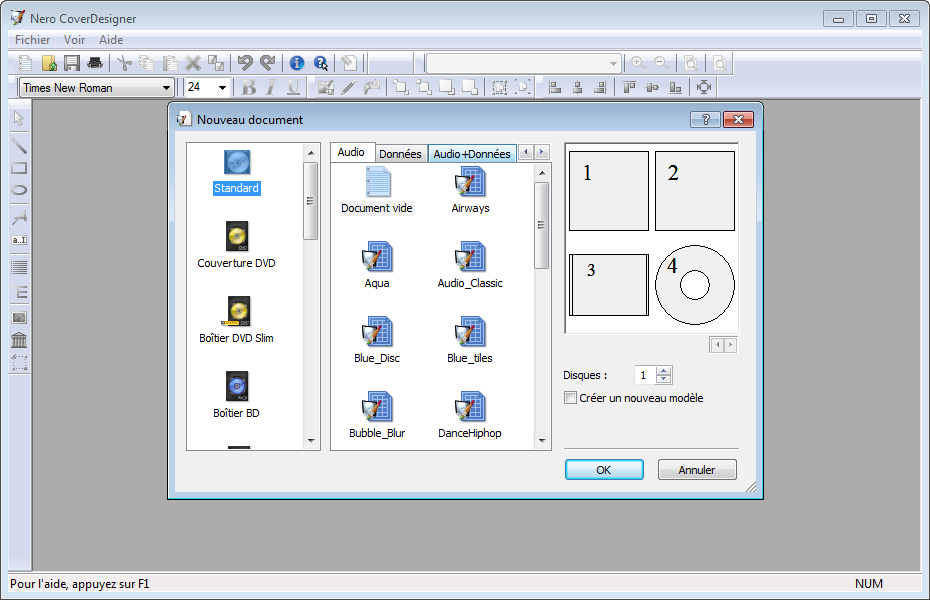The width and height of the screenshot is (930, 600).
Task: Select the Rectangle tool
Action: pyautogui.click(x=15, y=169)
